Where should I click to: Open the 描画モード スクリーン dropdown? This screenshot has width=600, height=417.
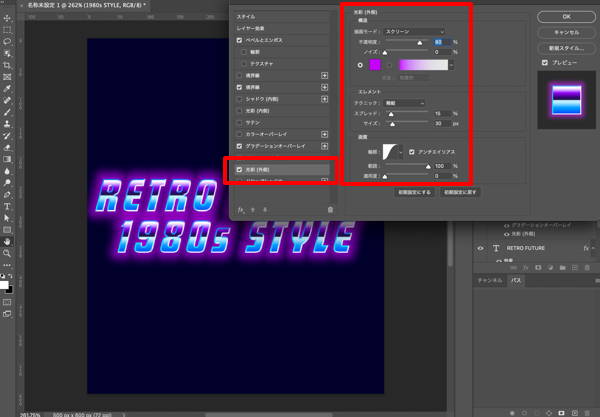pos(414,32)
